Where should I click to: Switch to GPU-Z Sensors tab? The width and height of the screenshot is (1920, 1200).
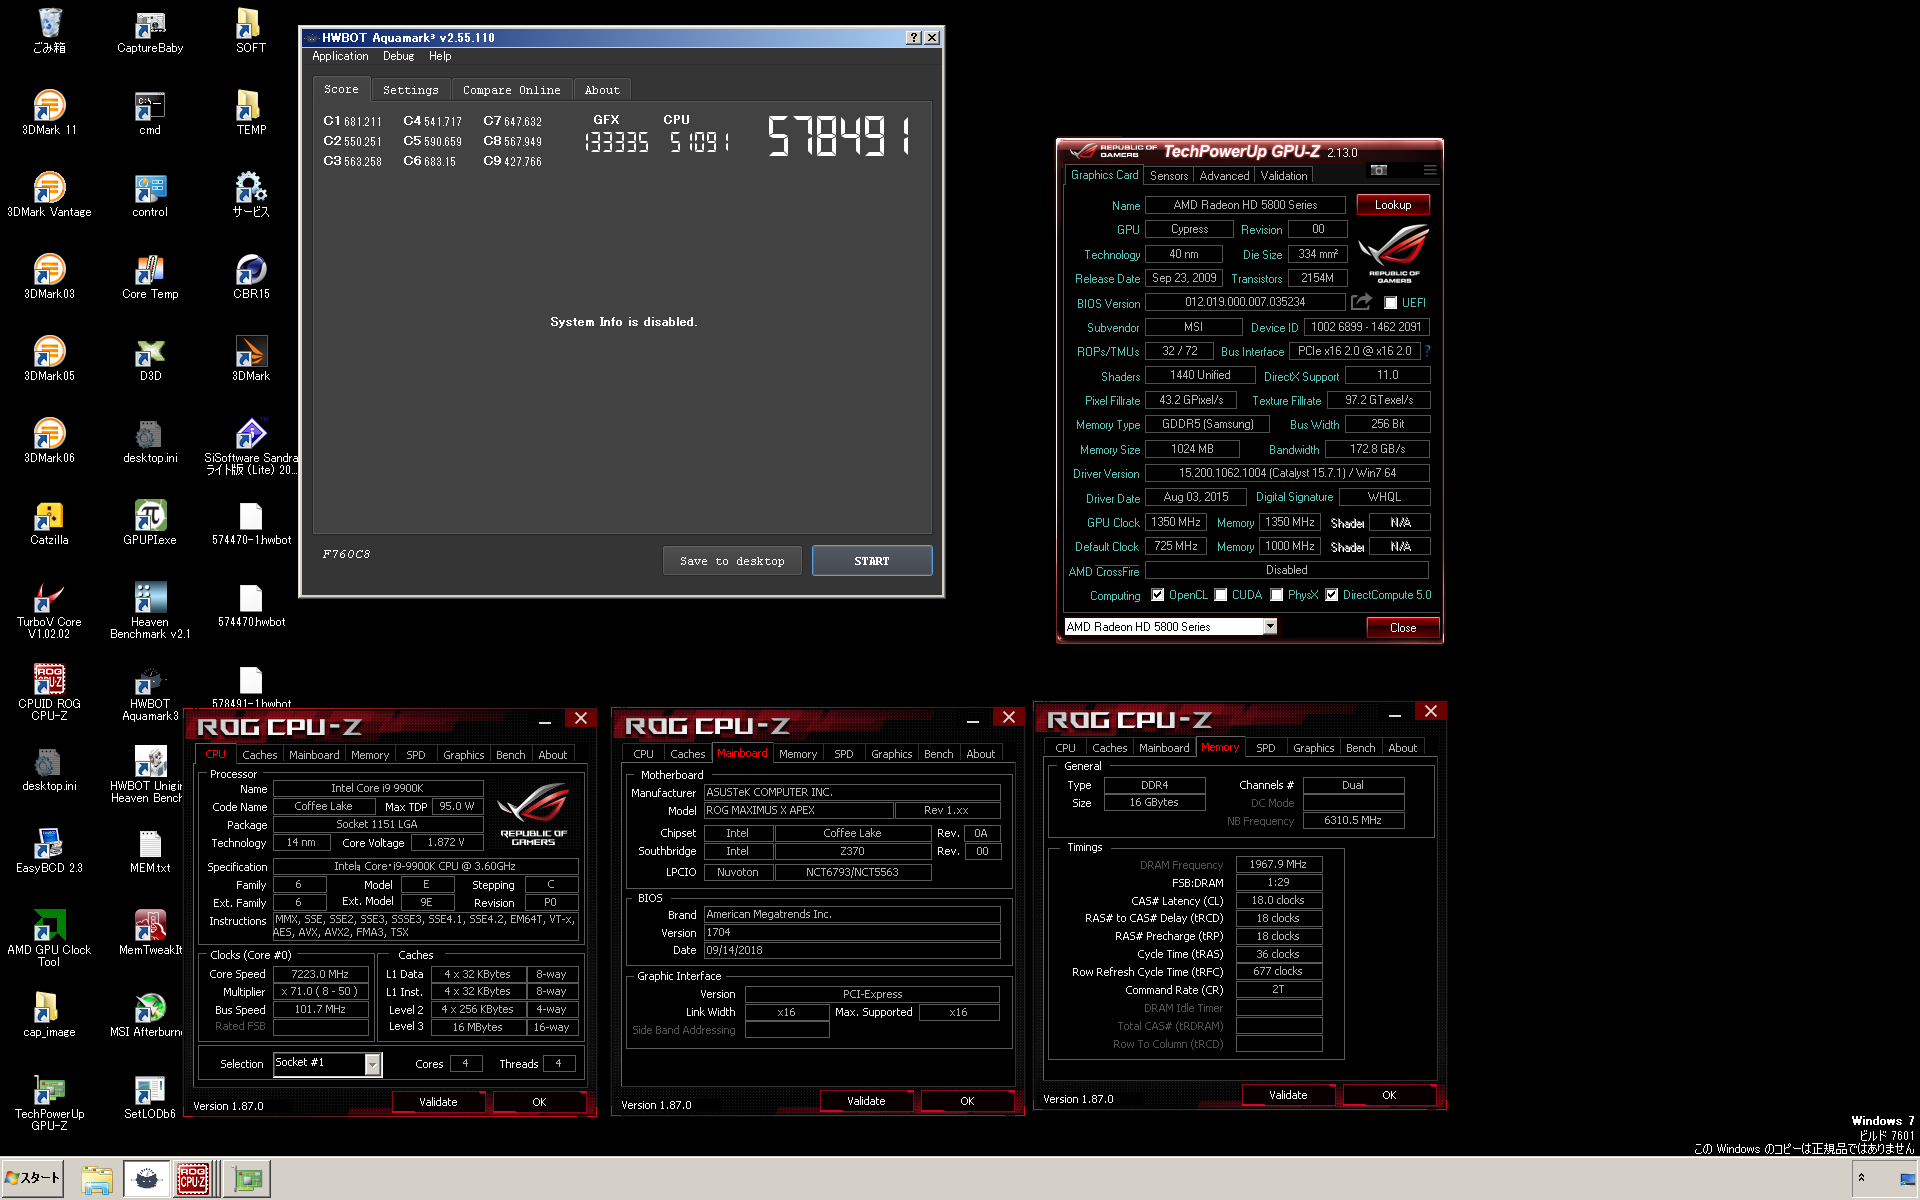click(1168, 176)
